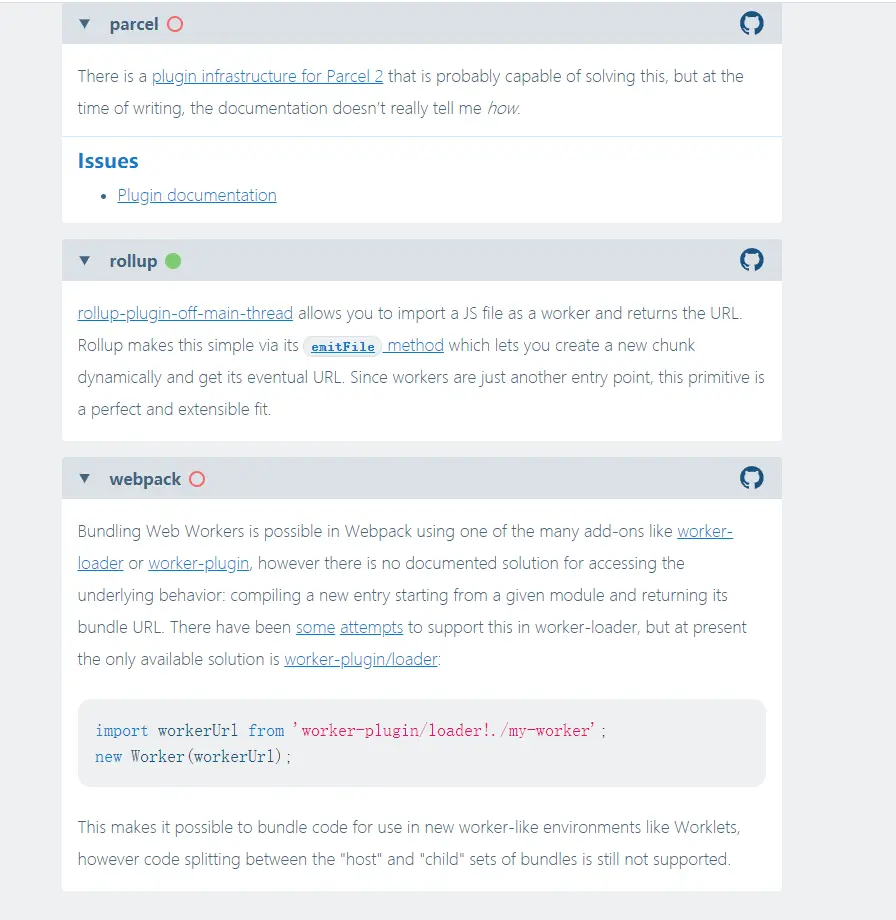Open the emitFile code link
This screenshot has width=896, height=920.
[x=343, y=346]
